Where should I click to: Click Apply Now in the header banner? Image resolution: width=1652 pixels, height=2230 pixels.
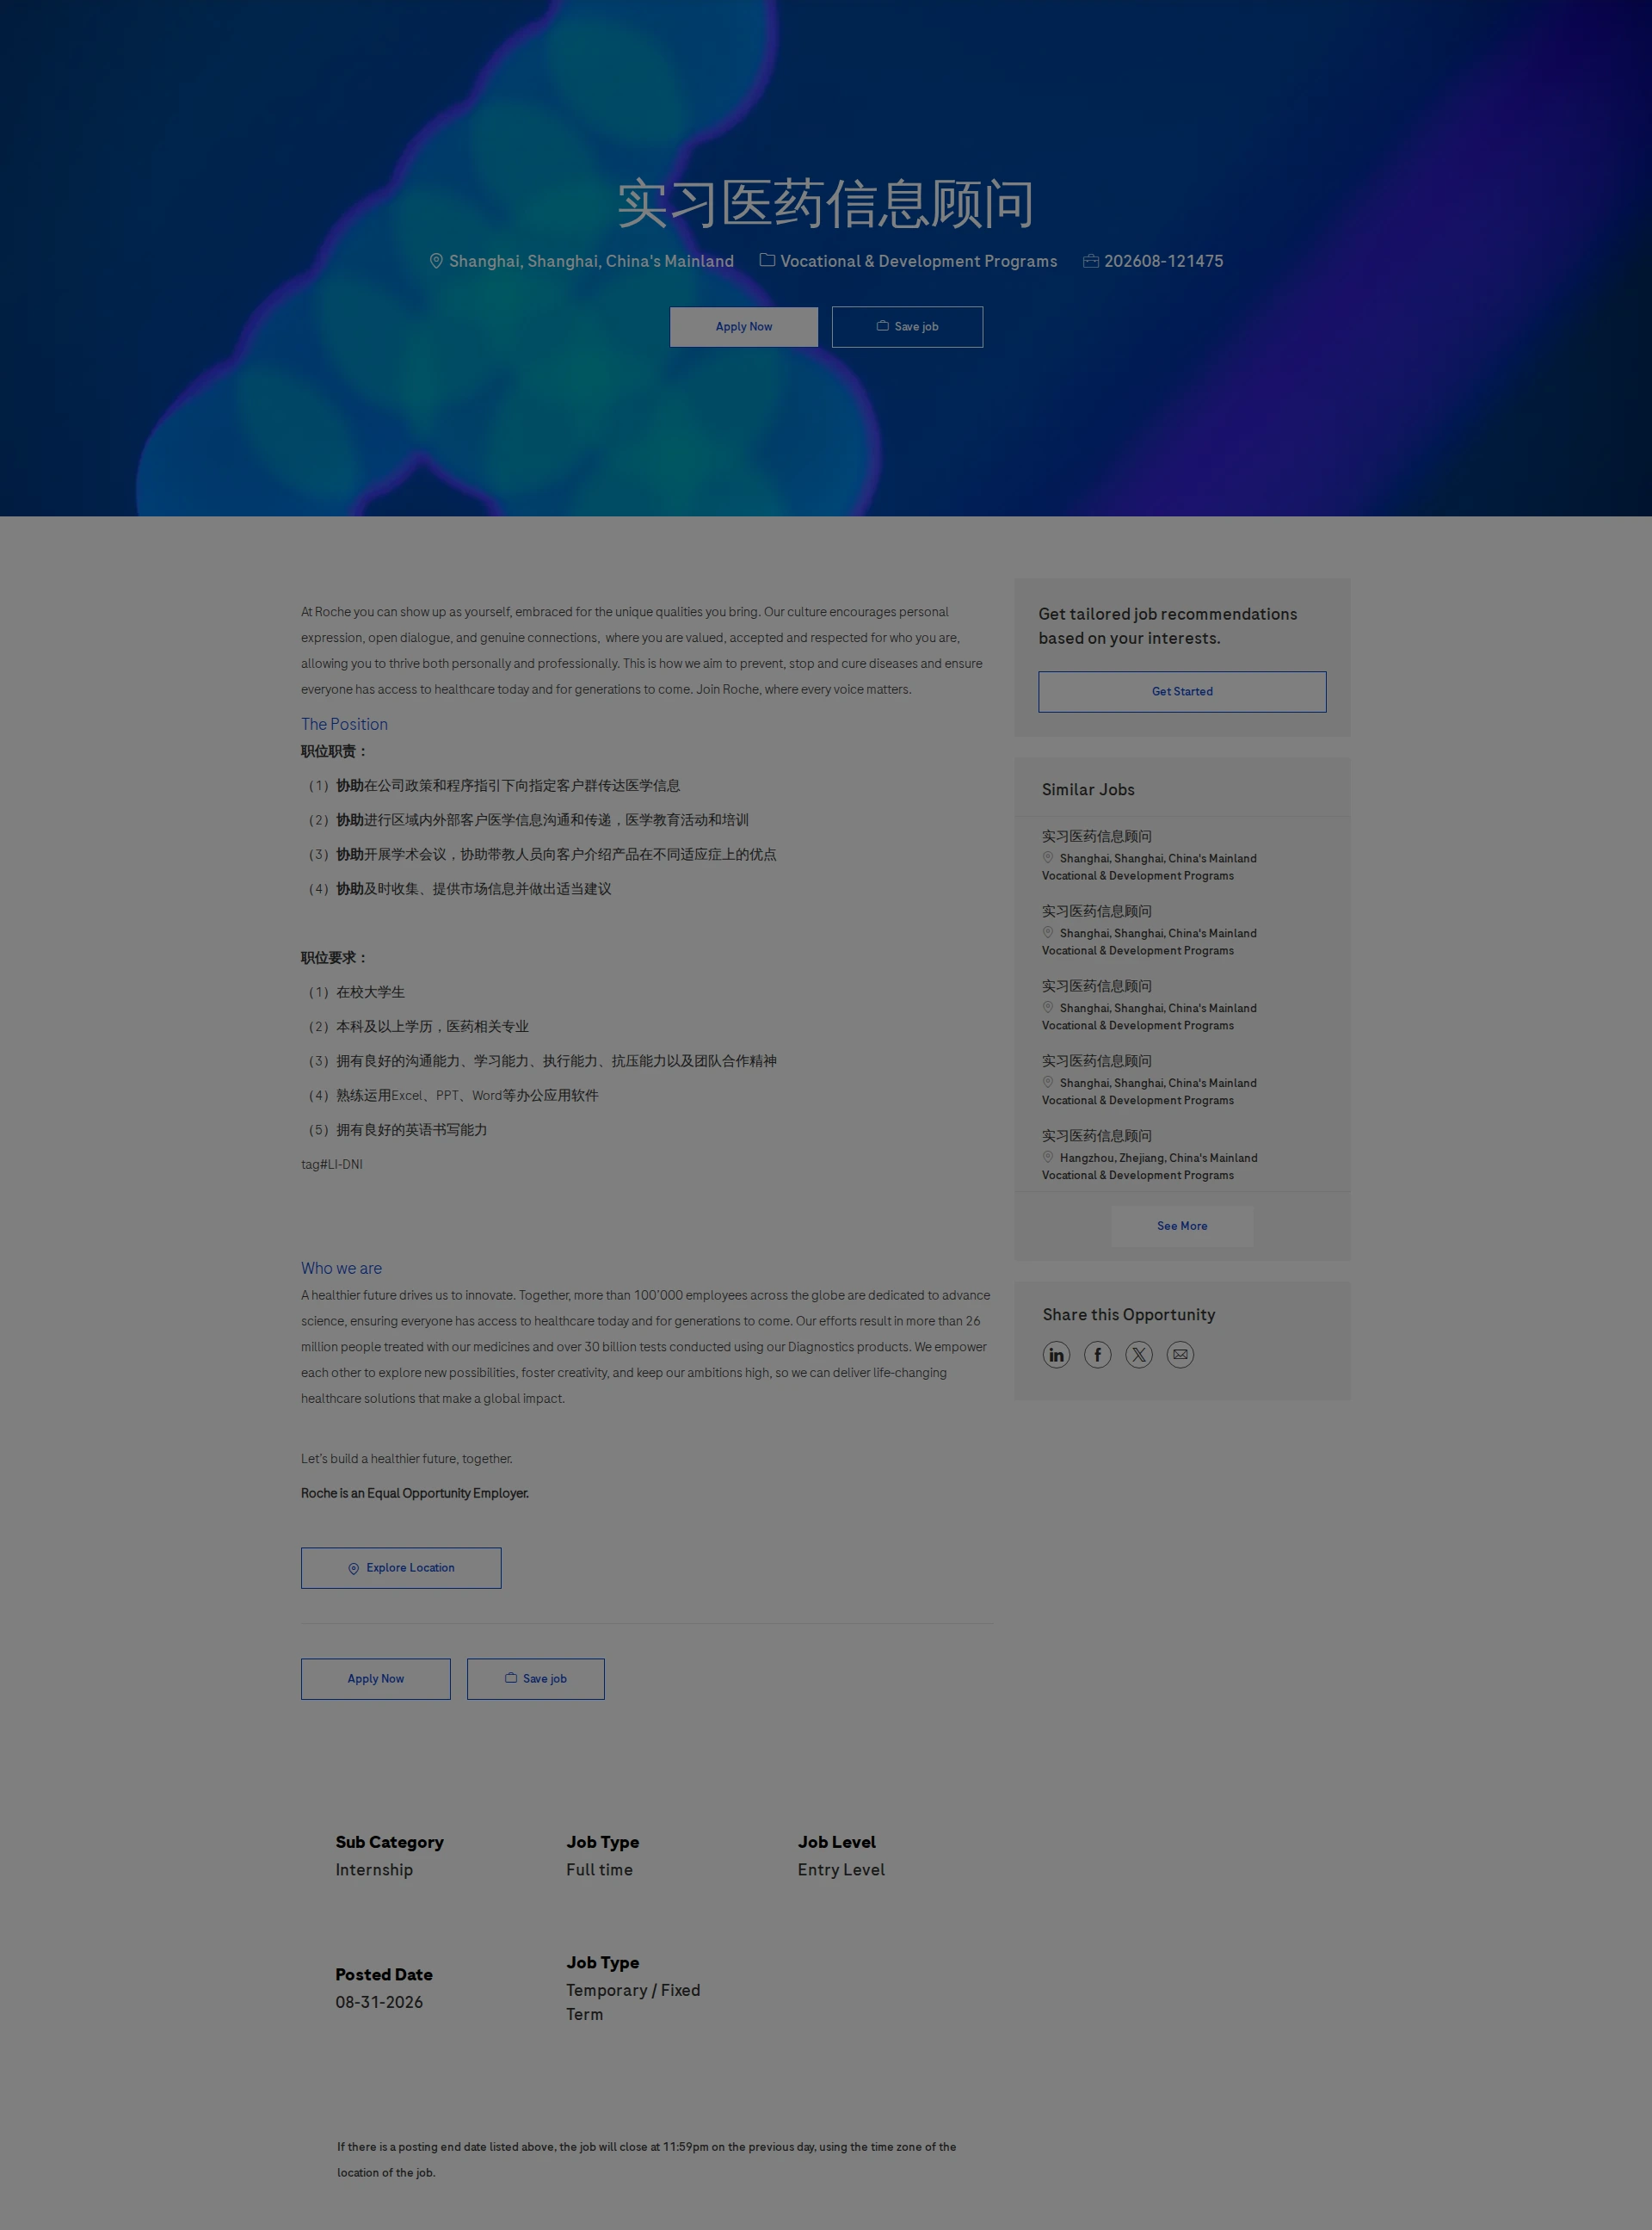pyautogui.click(x=744, y=327)
